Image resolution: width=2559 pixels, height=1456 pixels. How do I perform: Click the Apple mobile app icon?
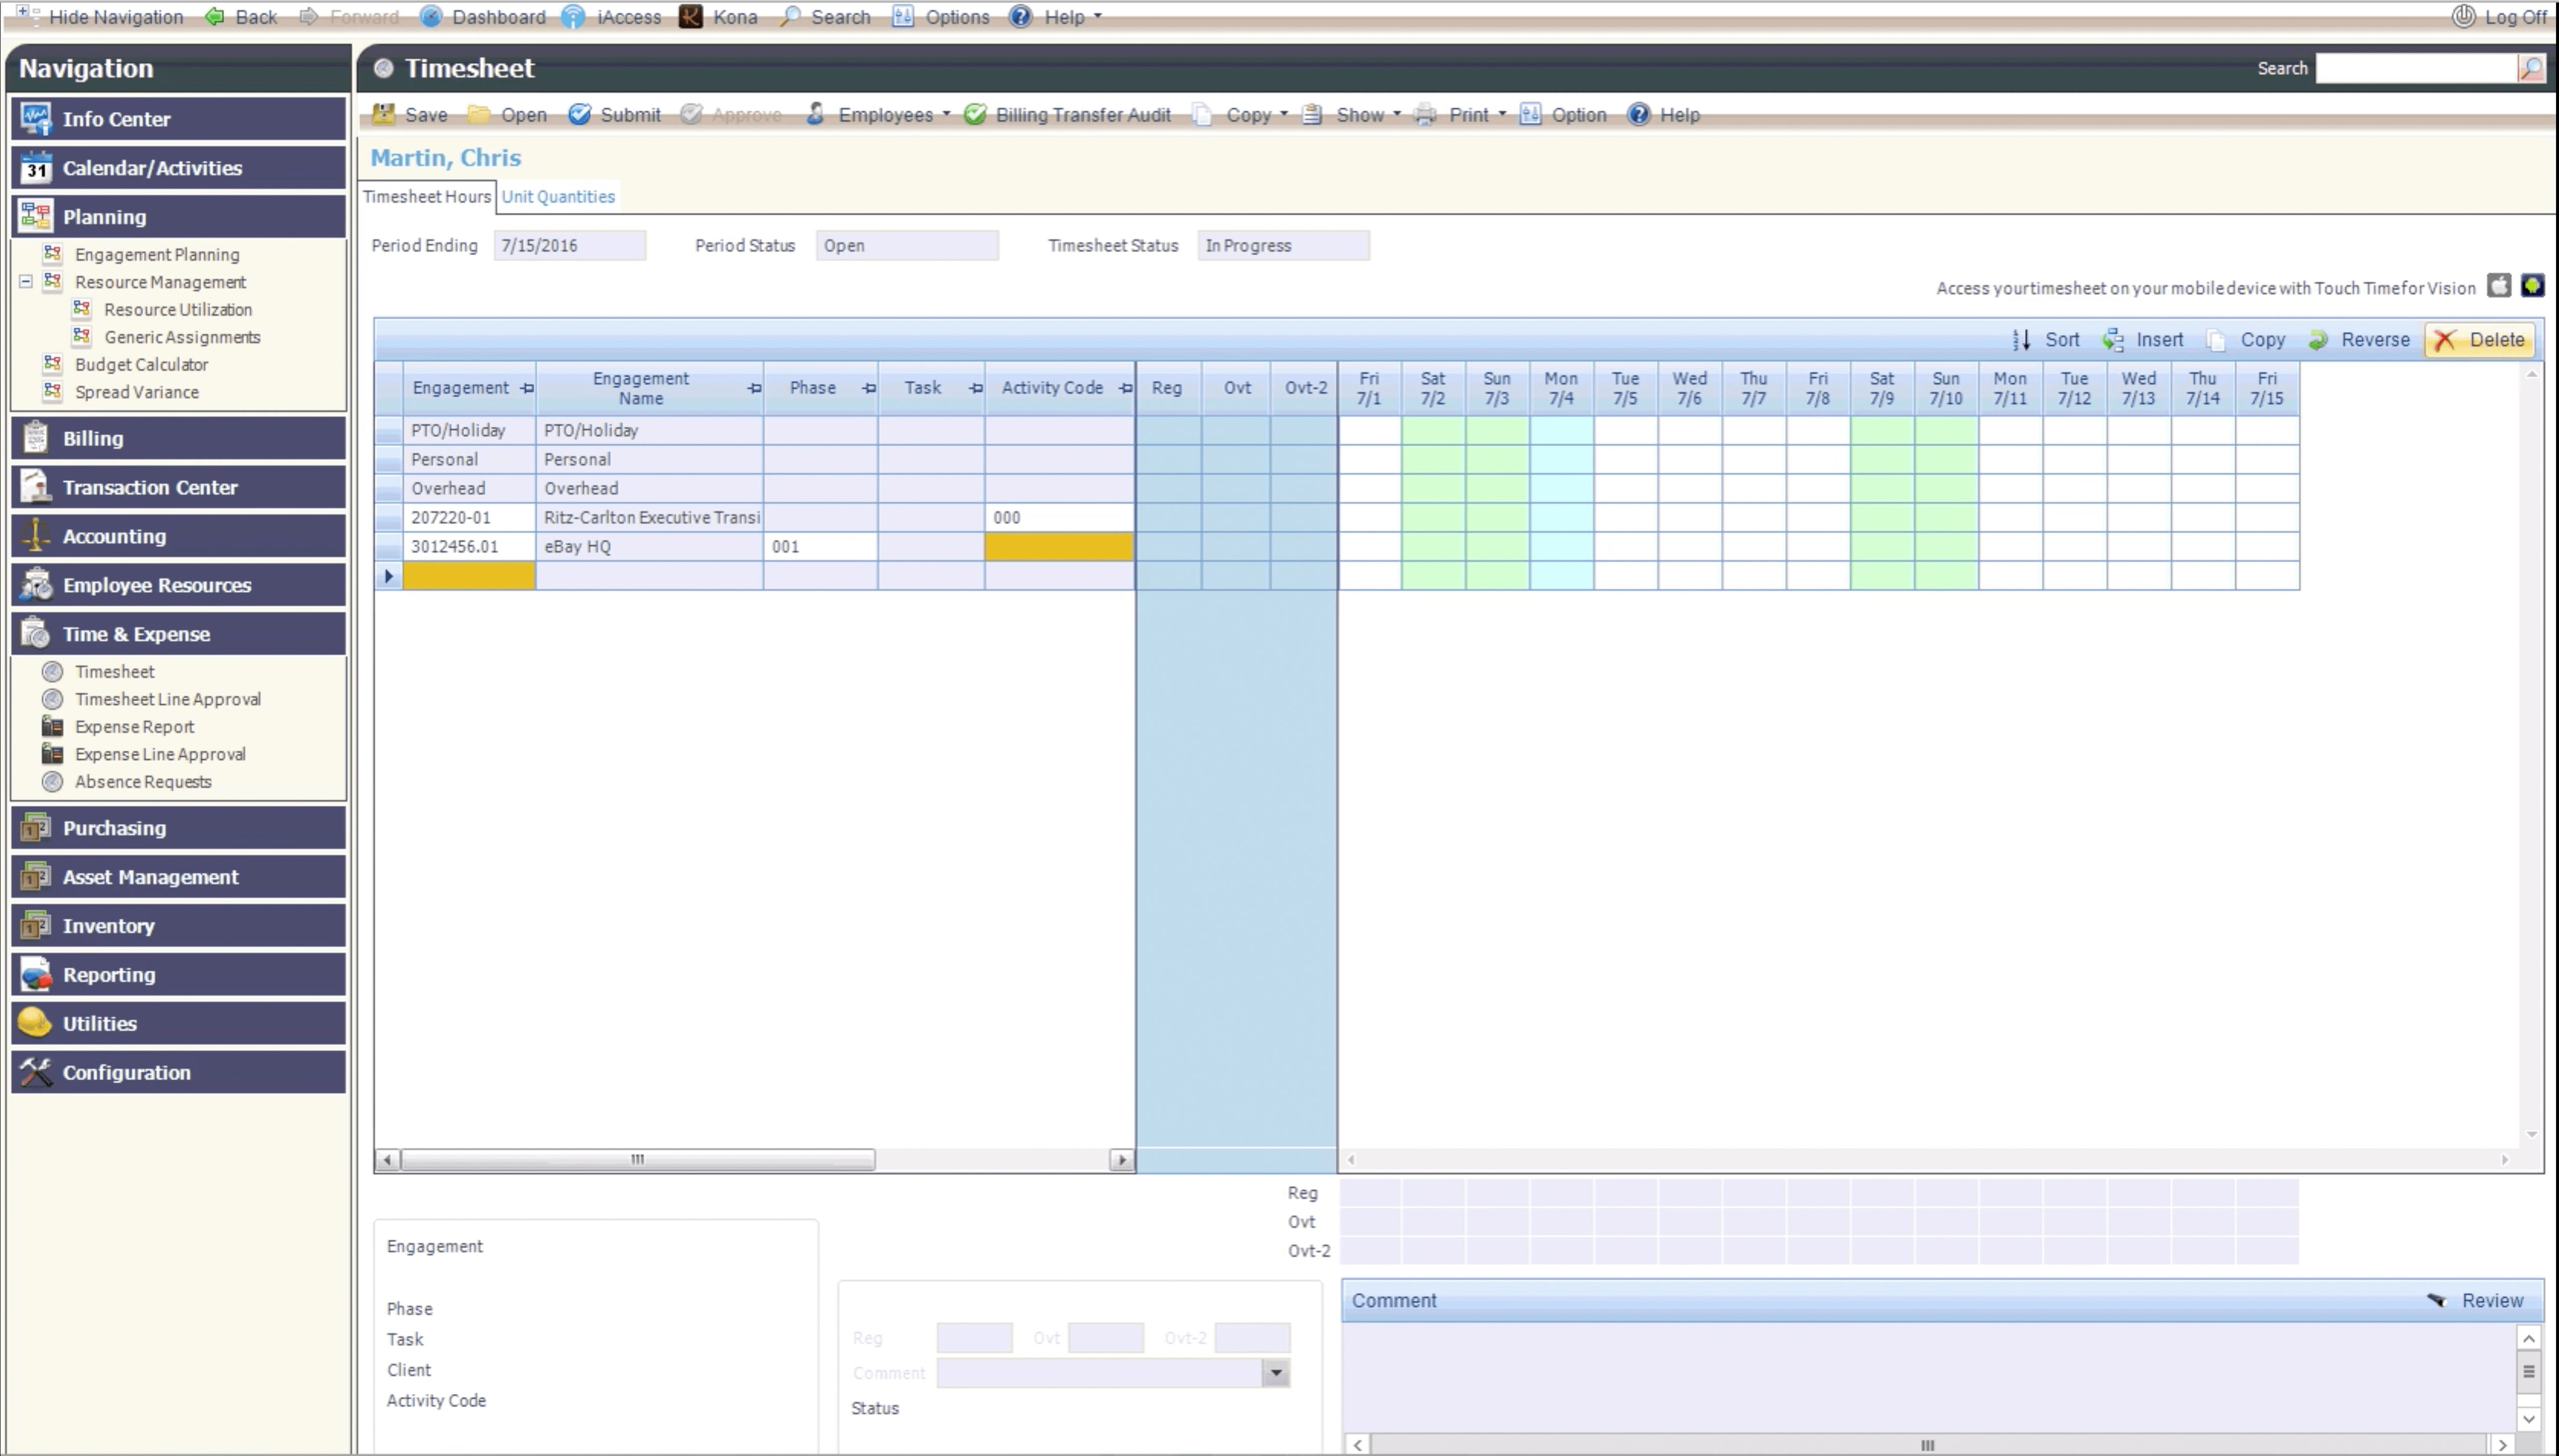[2499, 286]
